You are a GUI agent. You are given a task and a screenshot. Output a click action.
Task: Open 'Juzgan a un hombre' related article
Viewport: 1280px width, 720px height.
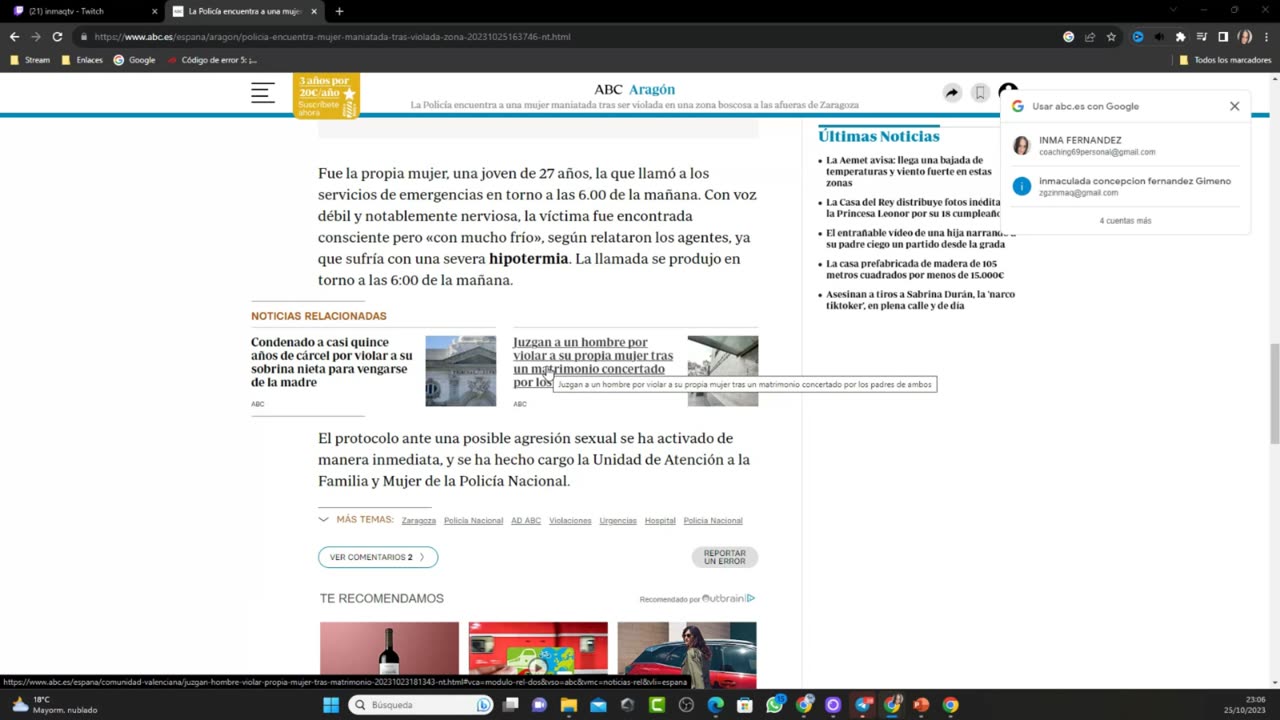pyautogui.click(x=593, y=362)
